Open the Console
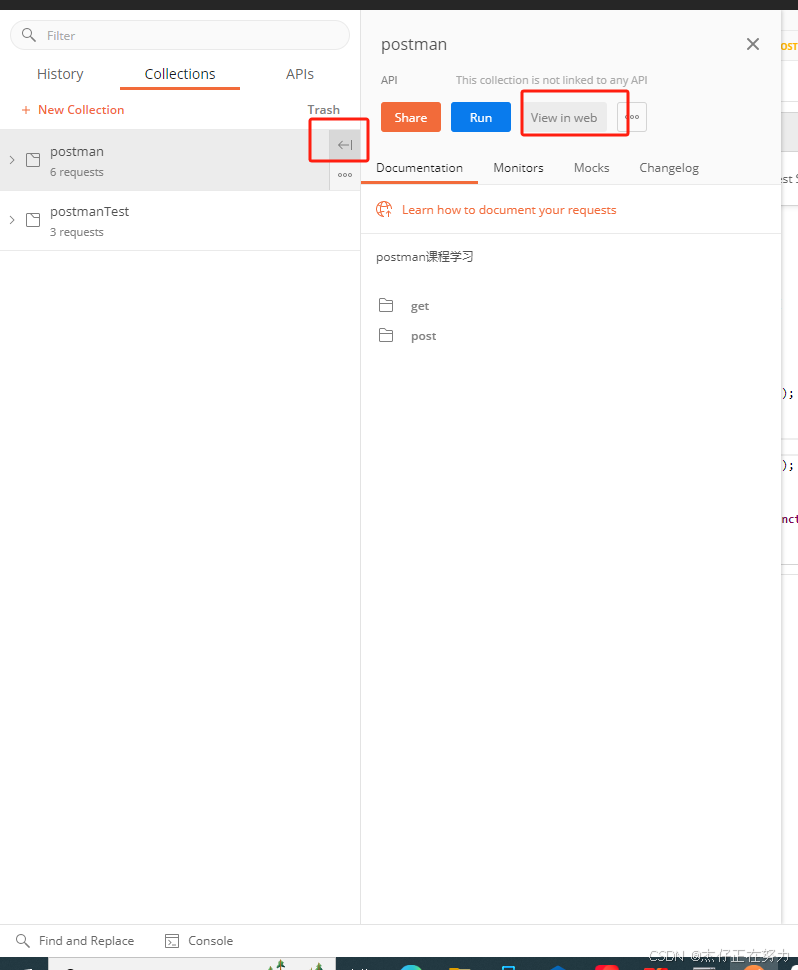The height and width of the screenshot is (970, 798). point(210,940)
